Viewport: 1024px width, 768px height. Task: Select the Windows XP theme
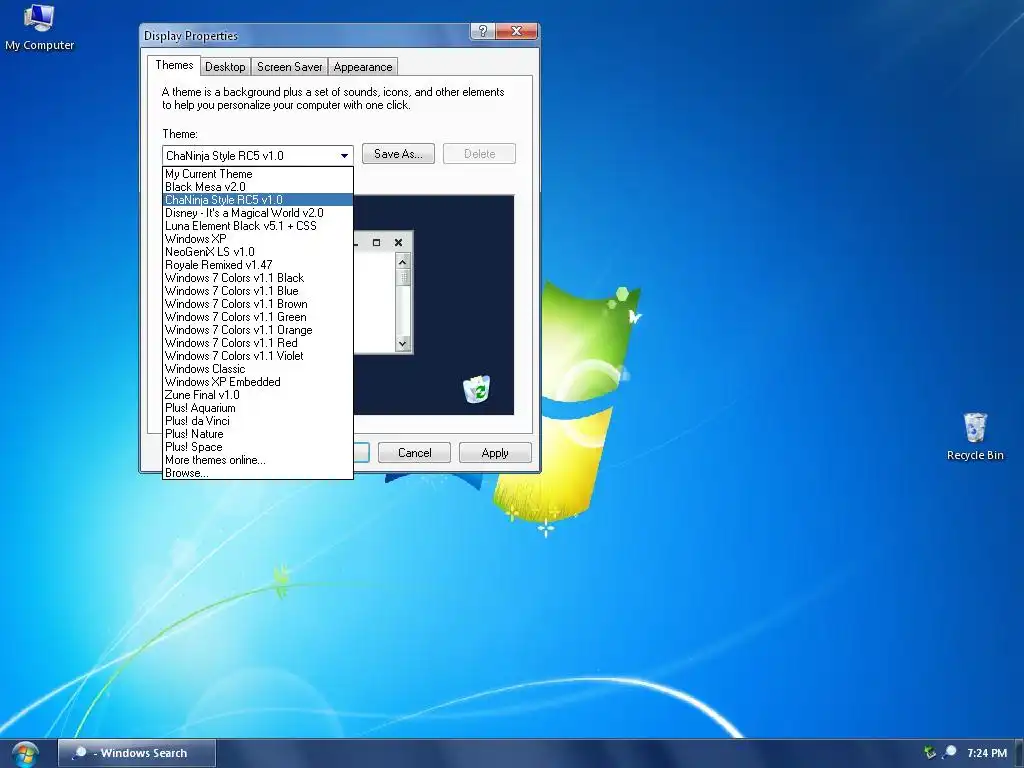point(257,239)
